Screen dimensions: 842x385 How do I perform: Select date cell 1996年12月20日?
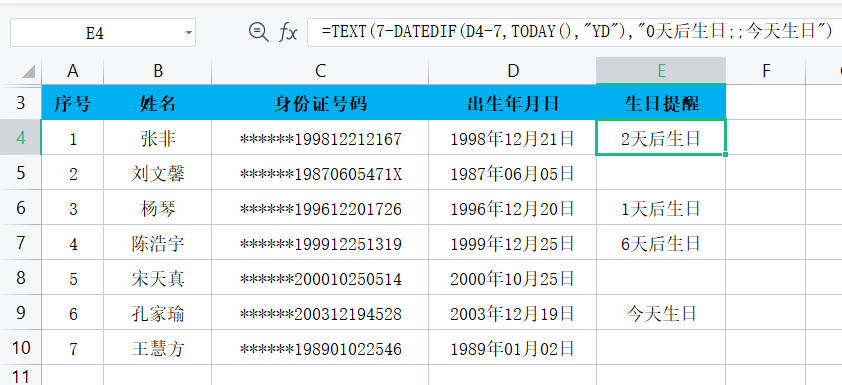pyautogui.click(x=513, y=208)
